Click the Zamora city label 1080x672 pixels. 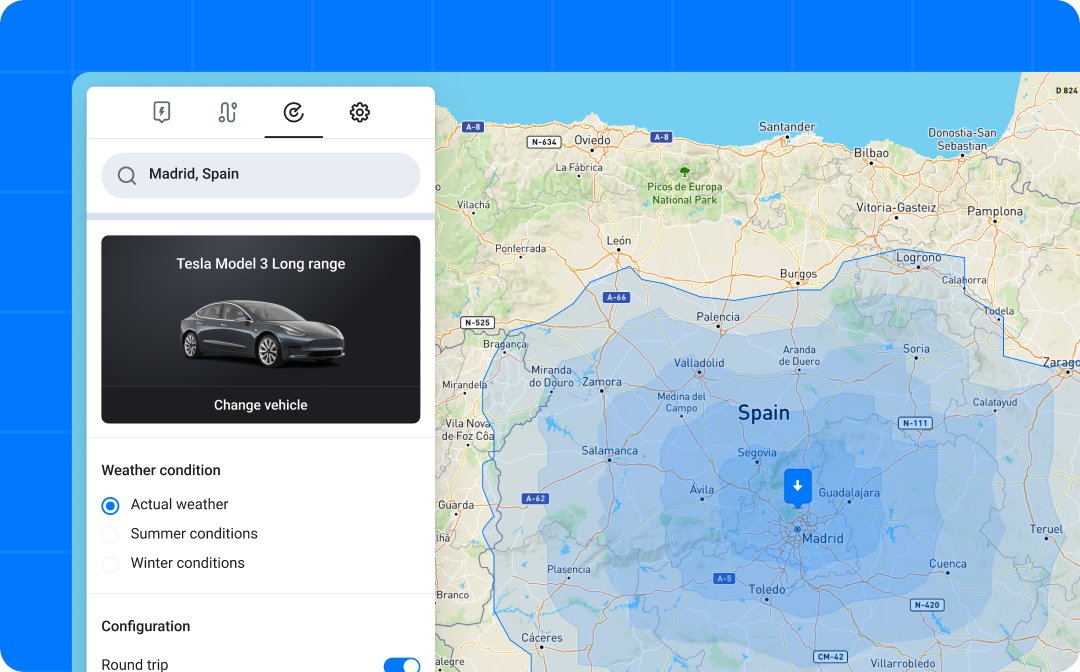[x=602, y=382]
